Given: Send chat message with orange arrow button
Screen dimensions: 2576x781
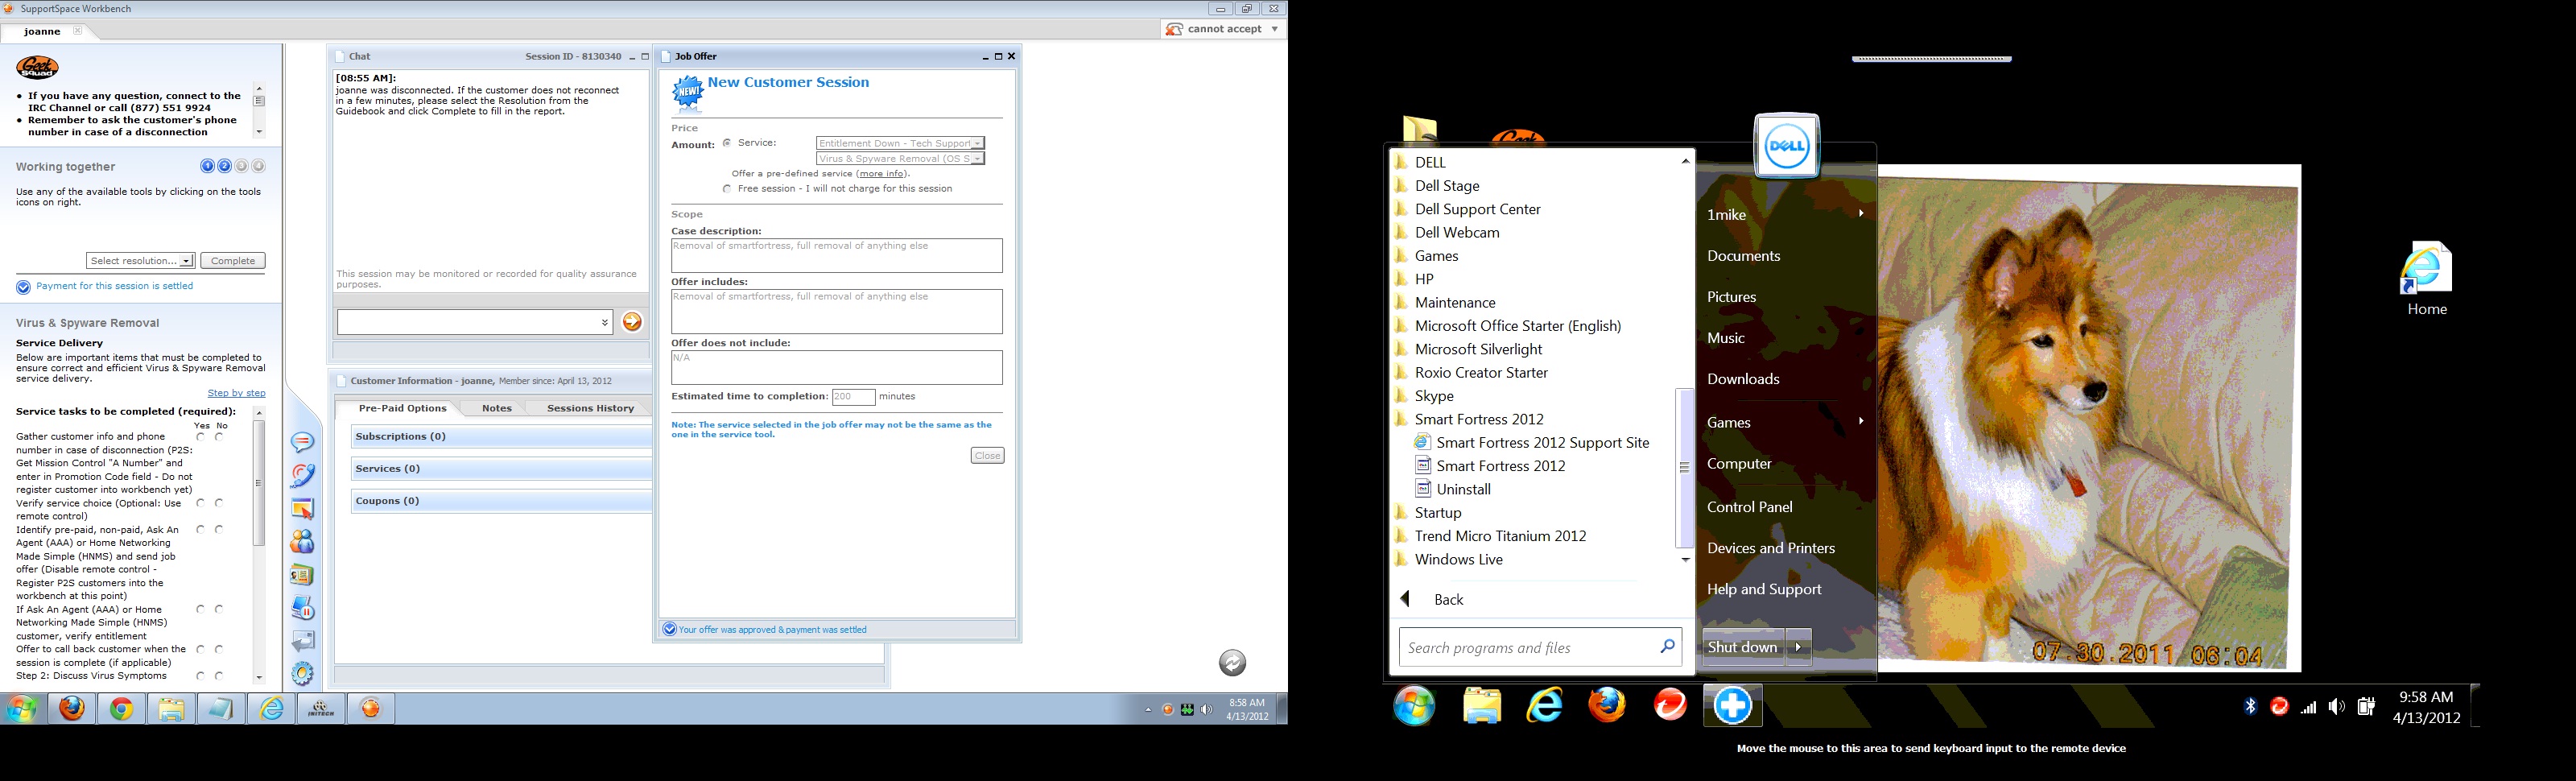Looking at the screenshot, I should click(x=632, y=322).
